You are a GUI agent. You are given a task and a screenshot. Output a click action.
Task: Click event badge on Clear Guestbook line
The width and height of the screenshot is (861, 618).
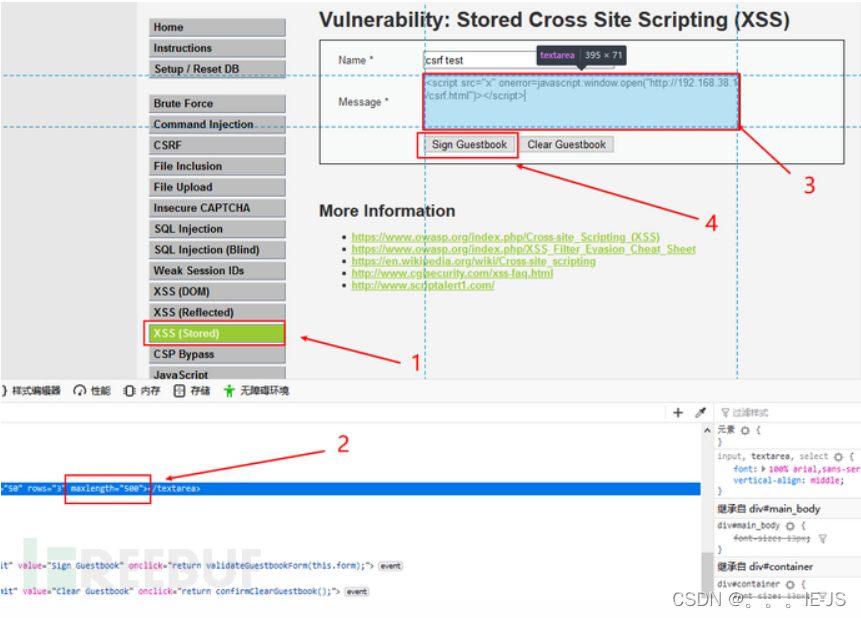click(x=357, y=592)
